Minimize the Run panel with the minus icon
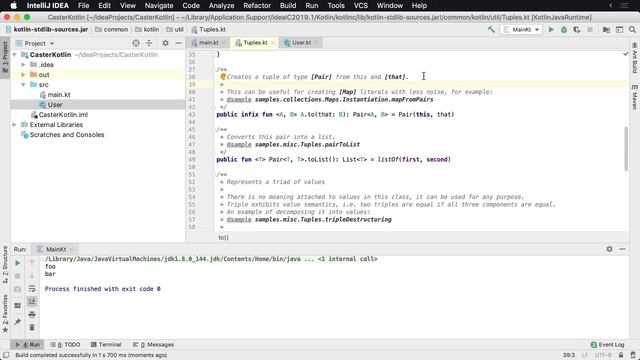 pyautogui.click(x=622, y=249)
